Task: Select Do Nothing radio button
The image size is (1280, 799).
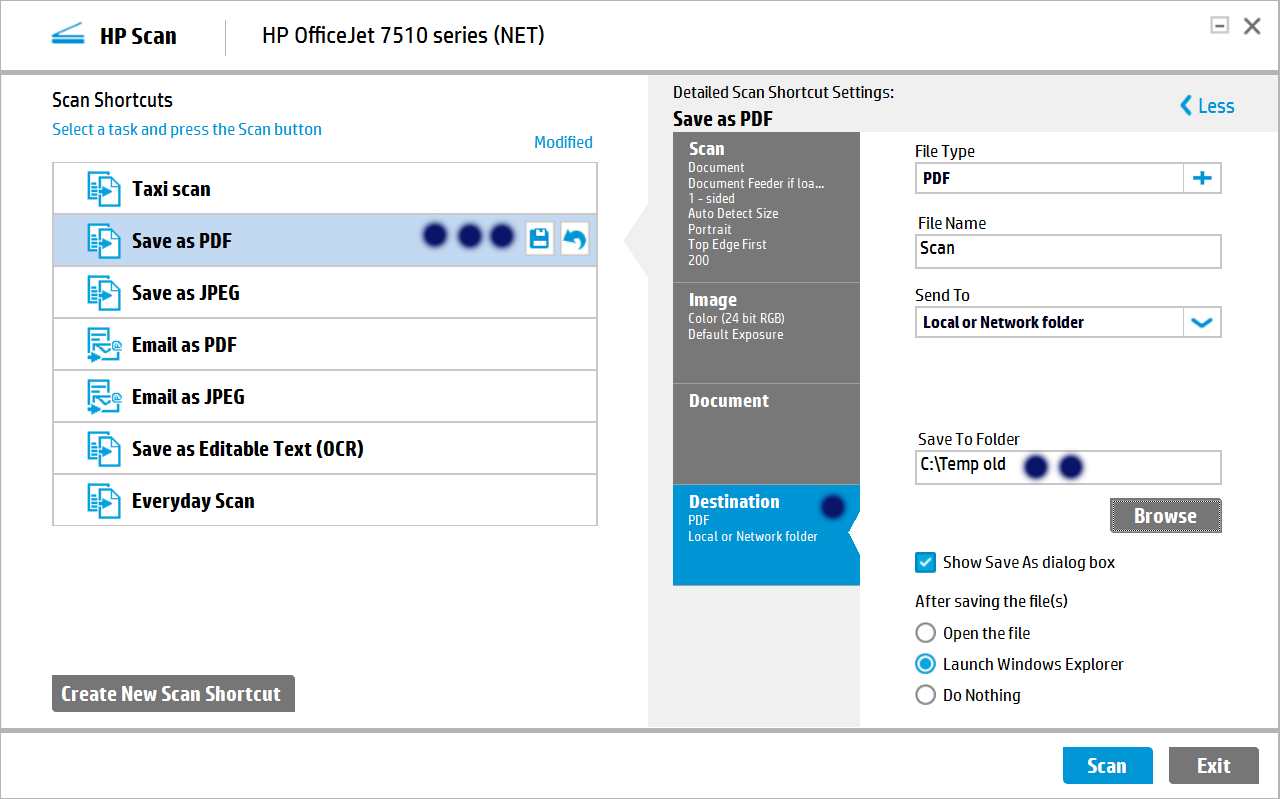Action: [926, 695]
